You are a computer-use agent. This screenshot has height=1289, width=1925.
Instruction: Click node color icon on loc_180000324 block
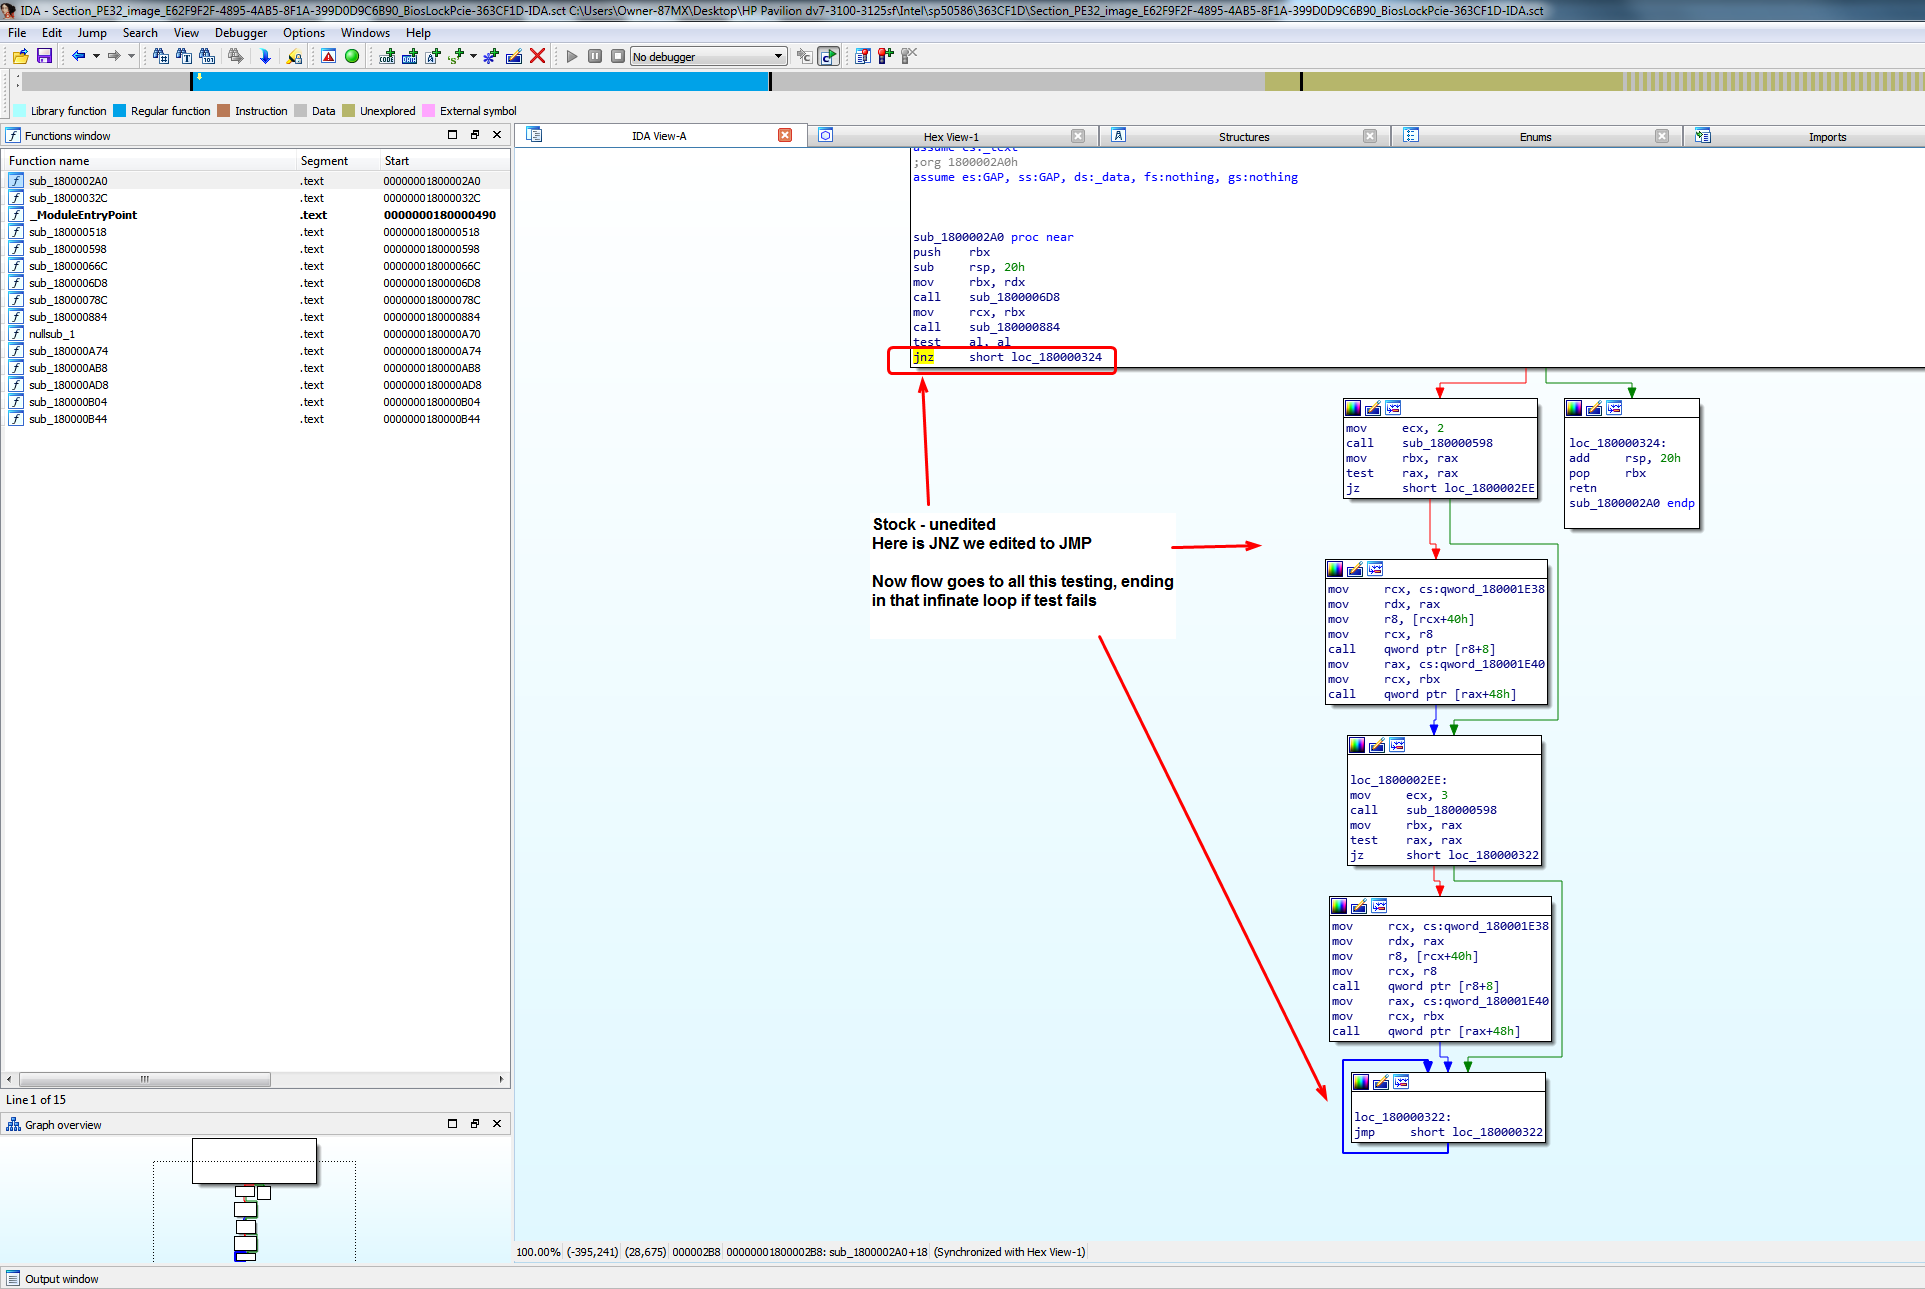tap(1574, 408)
